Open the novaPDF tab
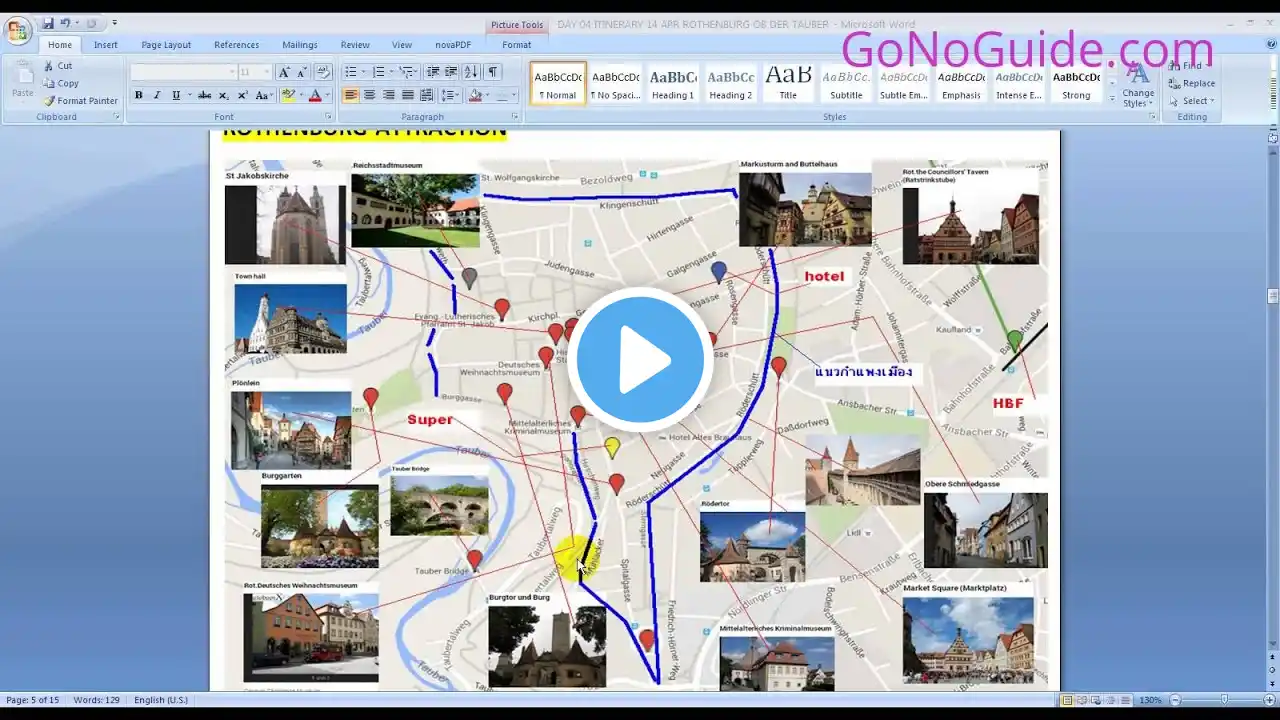Screen dimensions: 1280x720 [x=453, y=45]
